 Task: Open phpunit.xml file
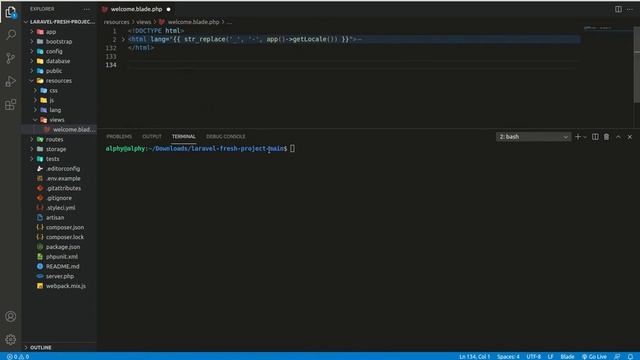coord(62,257)
